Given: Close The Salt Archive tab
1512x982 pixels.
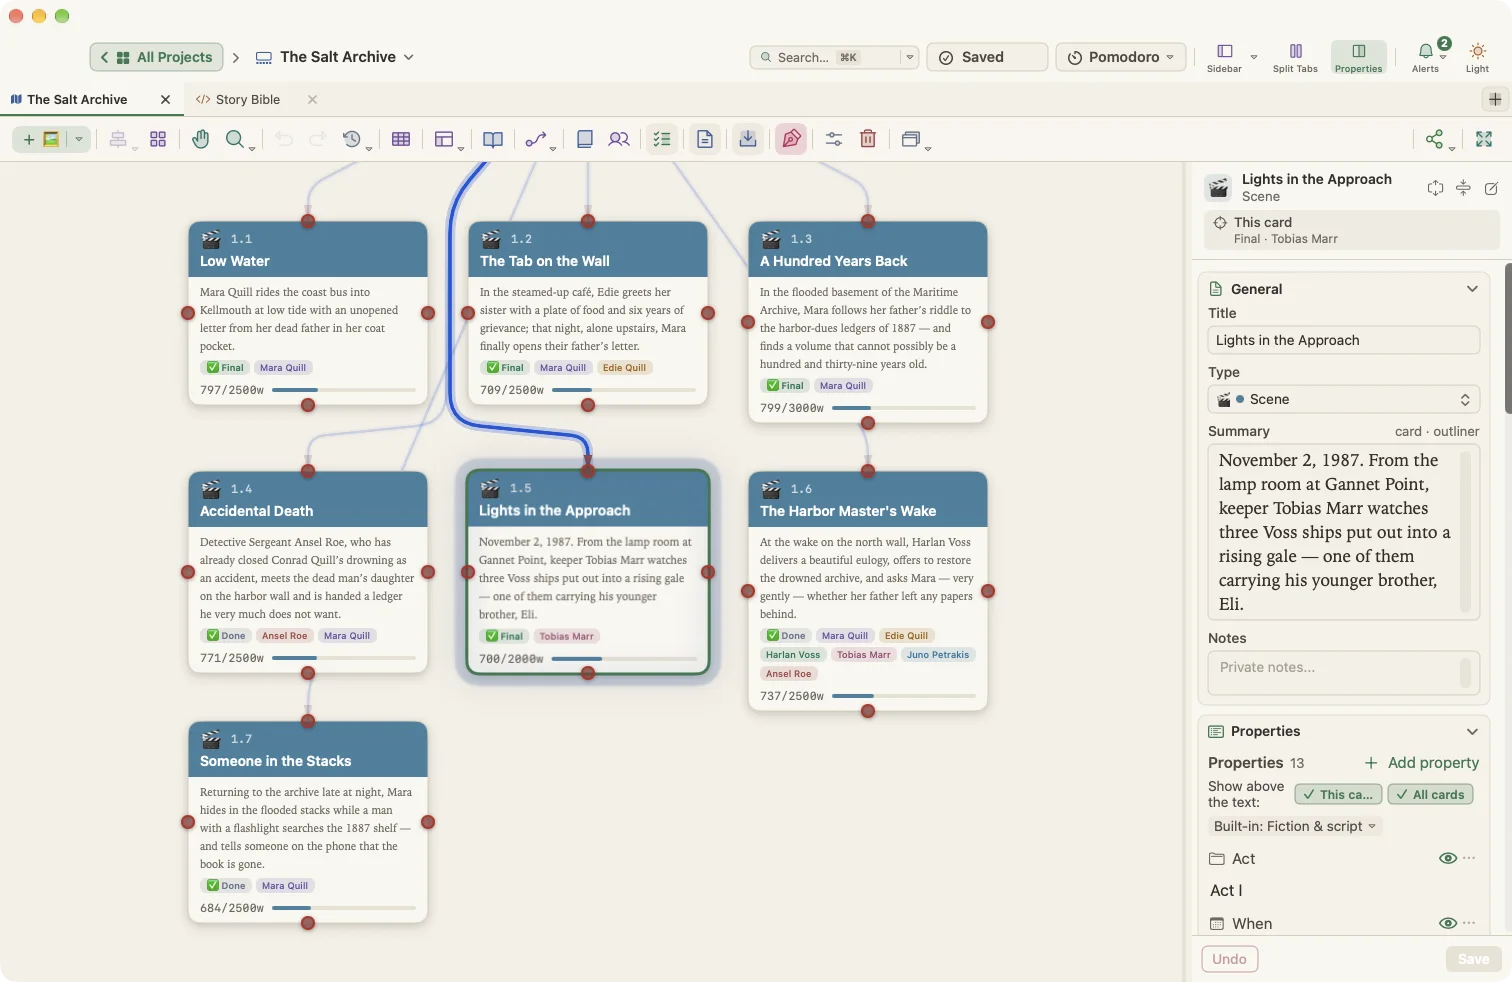Looking at the screenshot, I should click(165, 99).
